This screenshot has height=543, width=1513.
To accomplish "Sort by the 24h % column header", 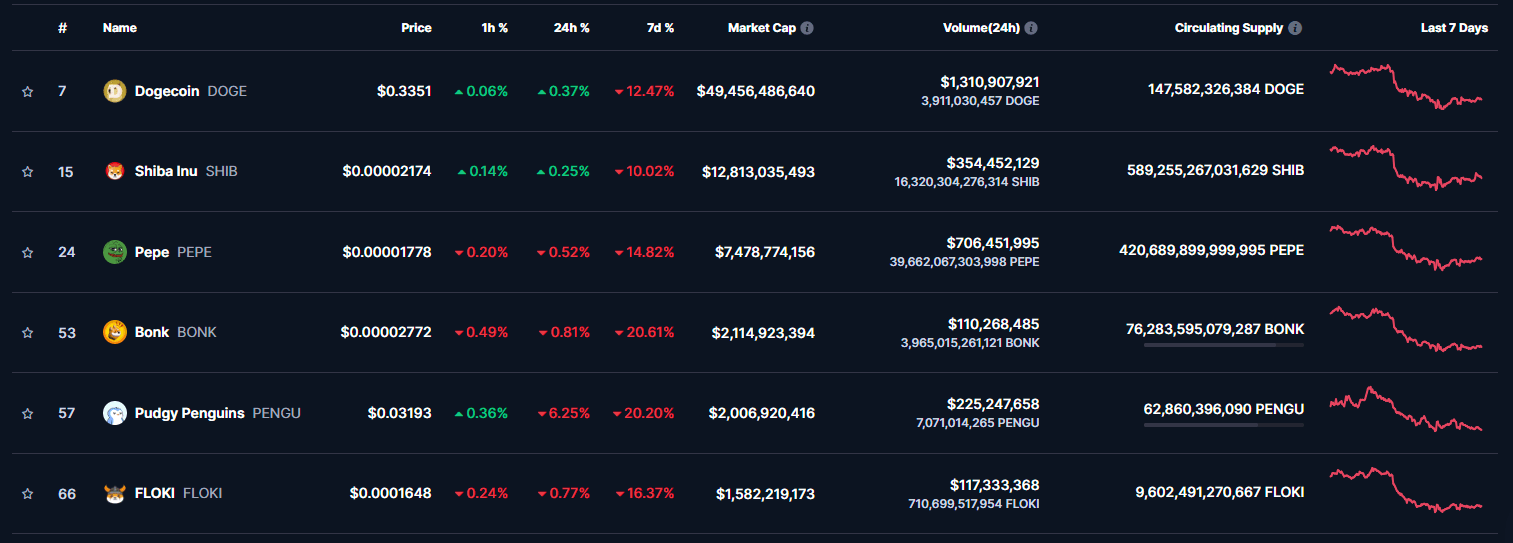I will [x=571, y=28].
